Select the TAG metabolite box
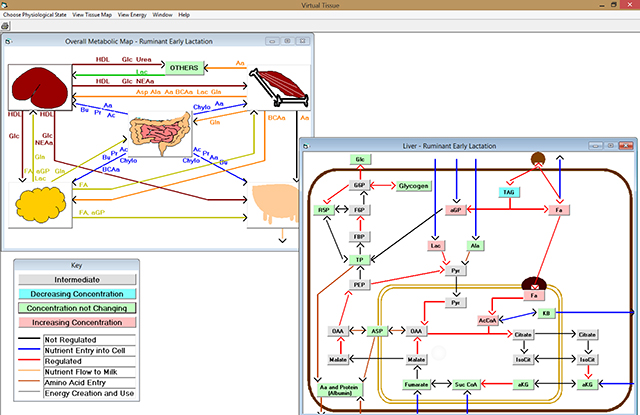Screen dimensions: 640x415 click(x=509, y=192)
